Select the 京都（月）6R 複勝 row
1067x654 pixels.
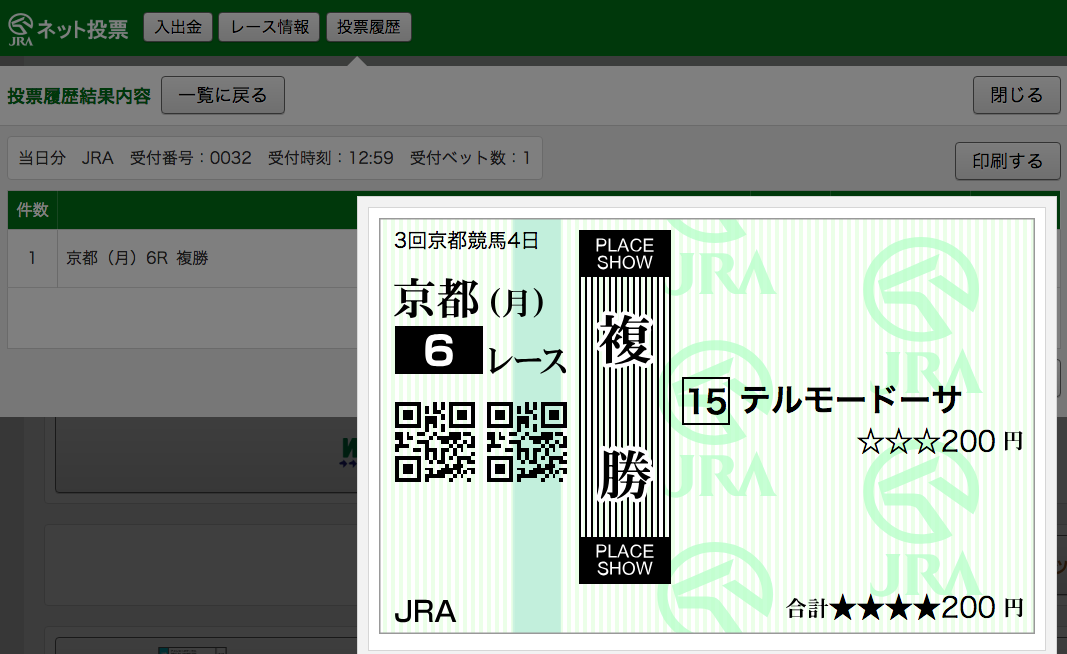(x=182, y=258)
